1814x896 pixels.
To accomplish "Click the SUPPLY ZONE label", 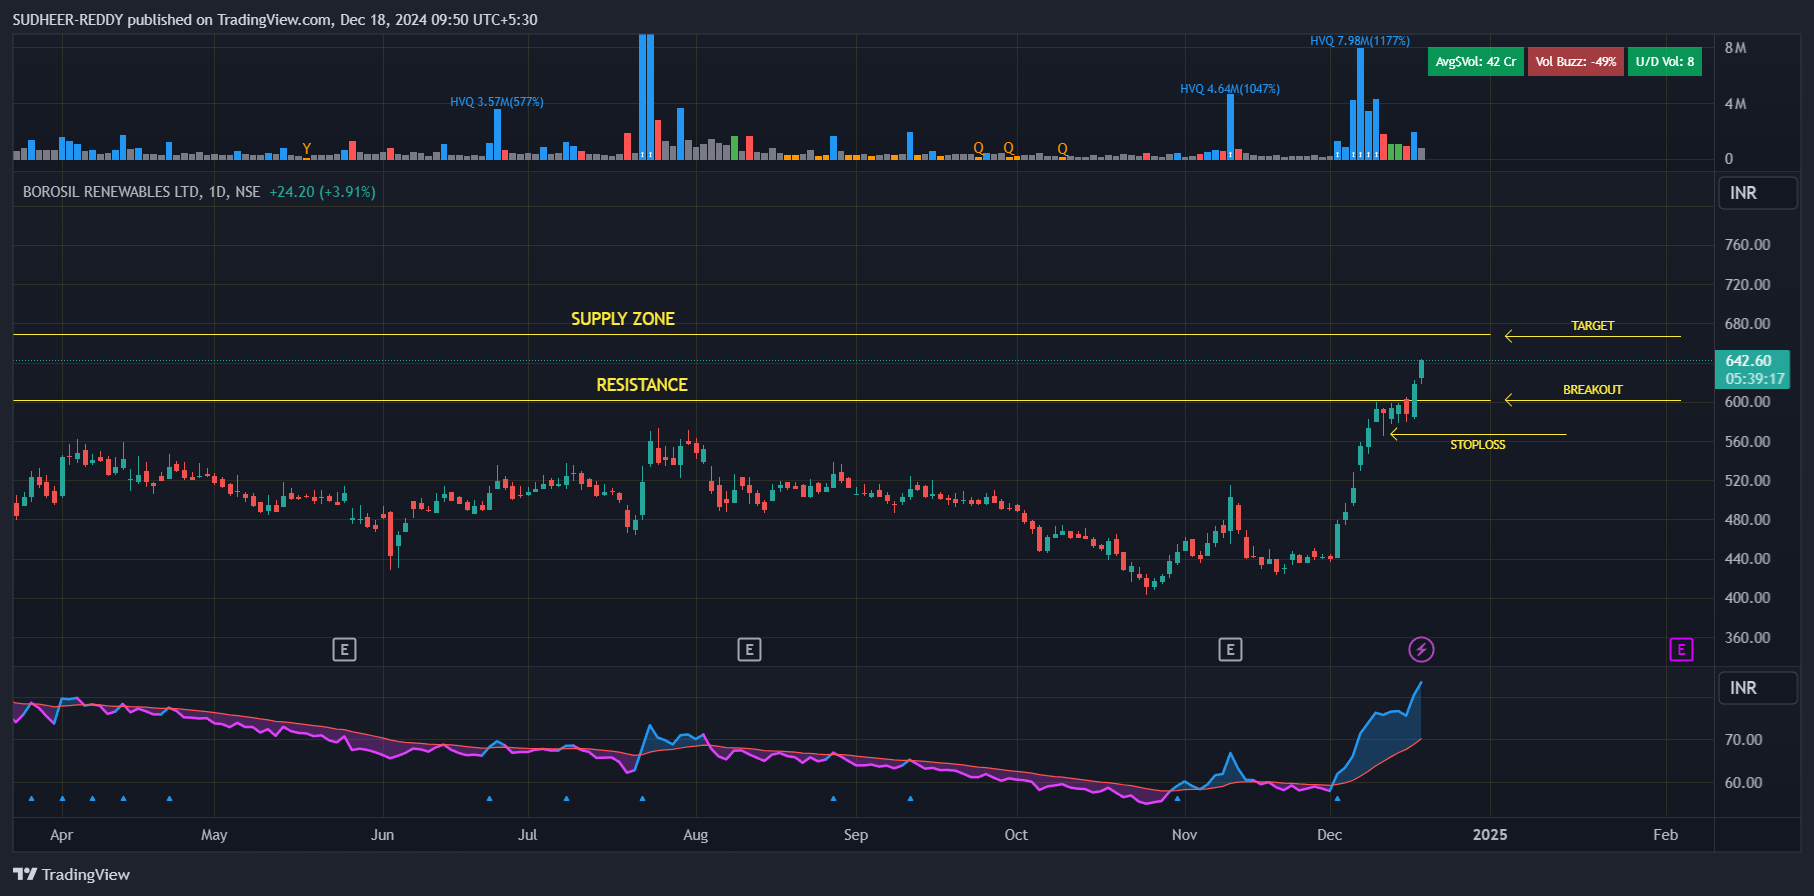I will [622, 319].
